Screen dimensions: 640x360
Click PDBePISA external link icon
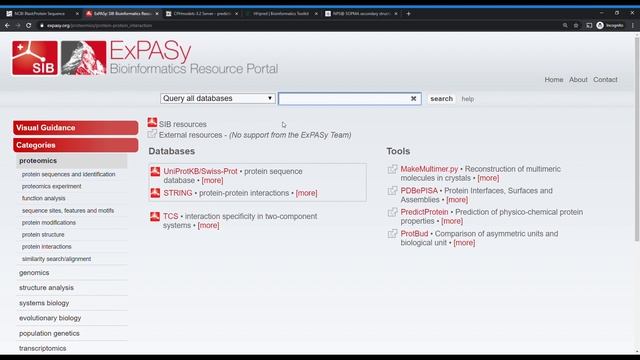click(x=392, y=191)
